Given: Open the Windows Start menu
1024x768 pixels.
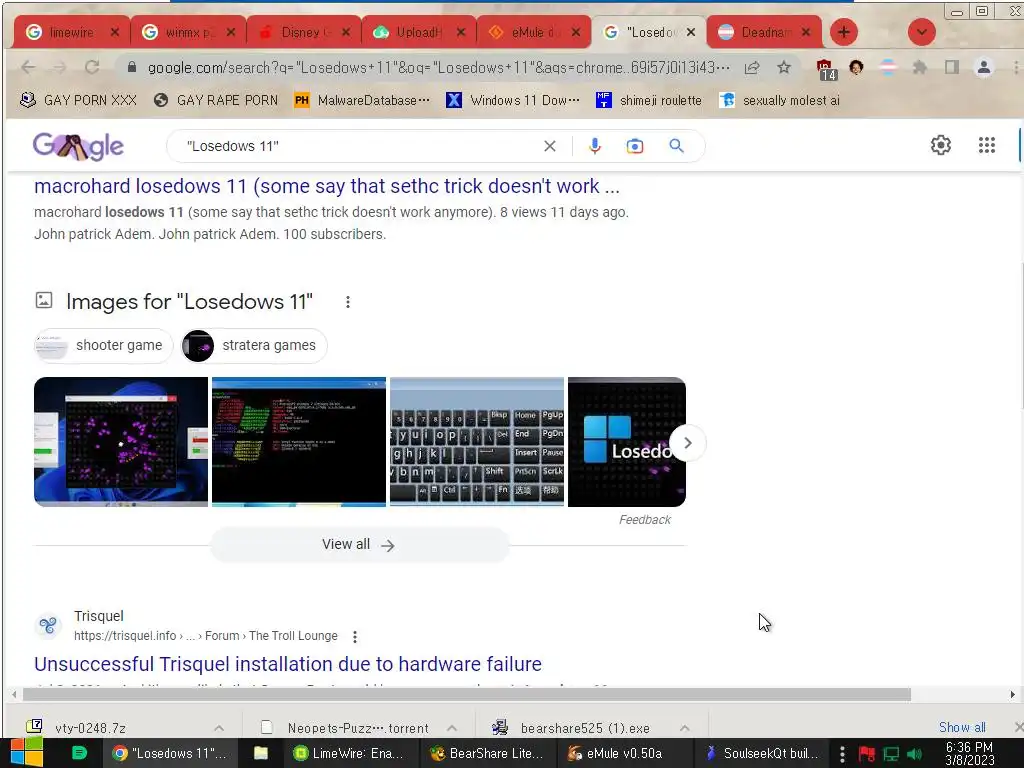Looking at the screenshot, I should [x=27, y=753].
